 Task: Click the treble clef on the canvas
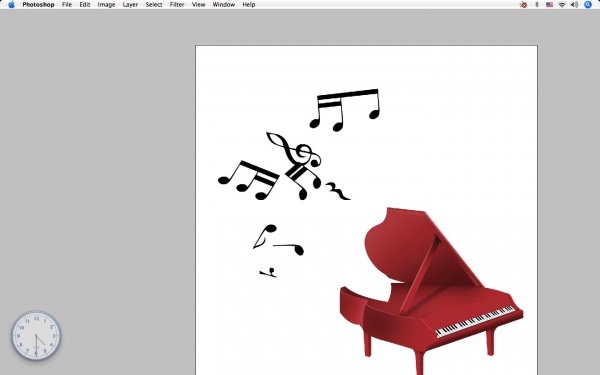click(x=294, y=150)
